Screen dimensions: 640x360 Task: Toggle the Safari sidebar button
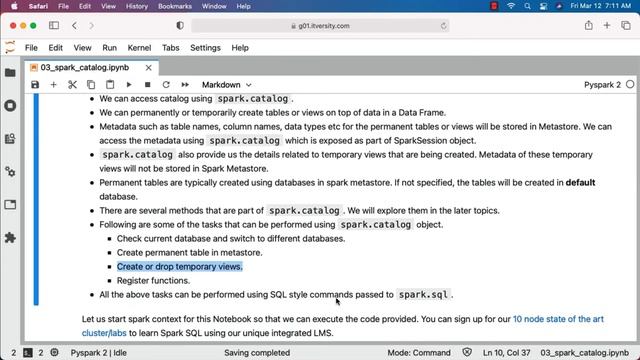click(54, 25)
